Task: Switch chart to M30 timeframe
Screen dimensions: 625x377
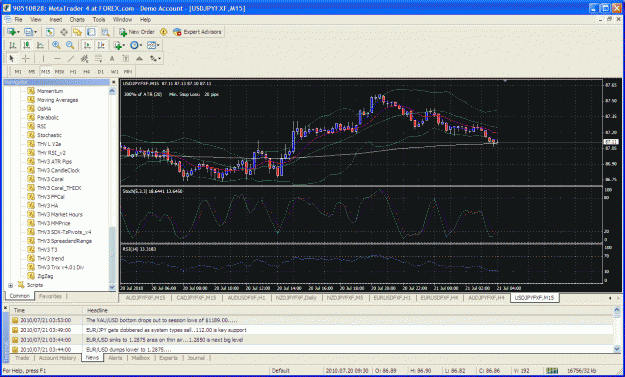Action: click(59, 72)
